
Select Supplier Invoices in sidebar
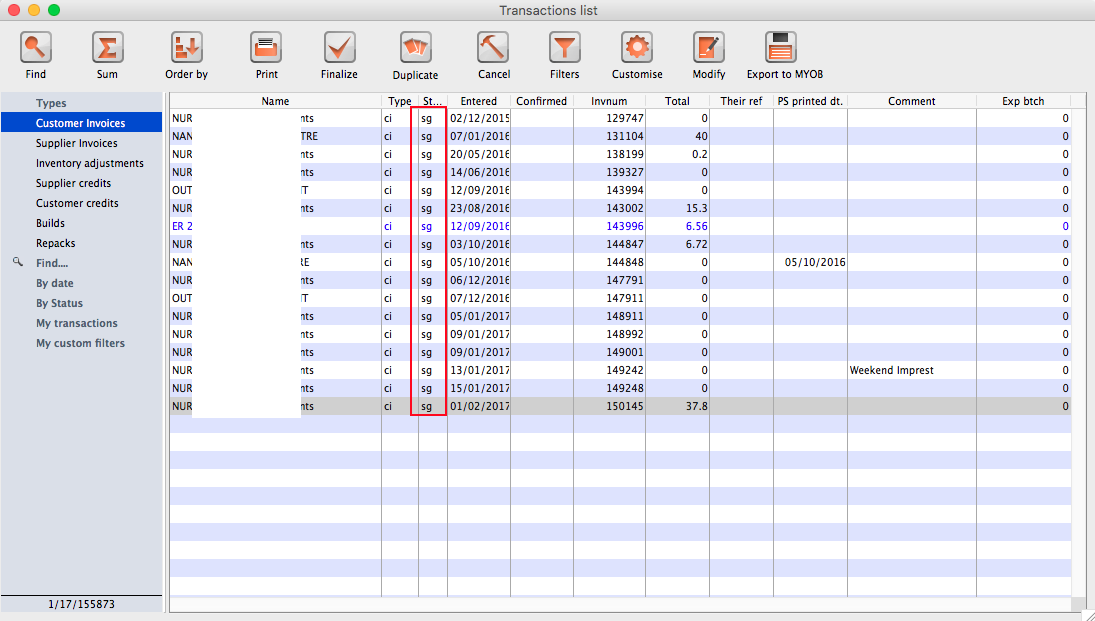tap(76, 143)
